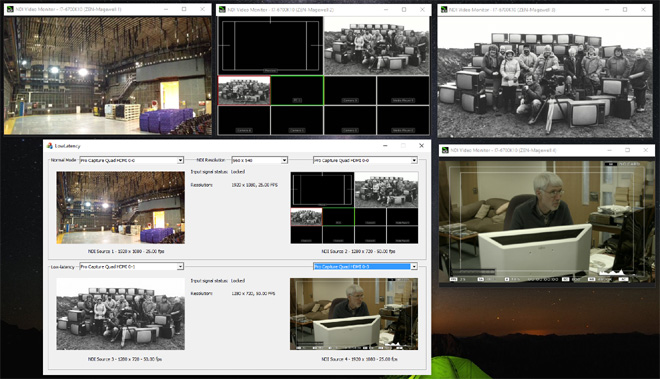The width and height of the screenshot is (660, 379).
Task: Open the Normal Mode capture device dropdown
Action: coord(131,160)
